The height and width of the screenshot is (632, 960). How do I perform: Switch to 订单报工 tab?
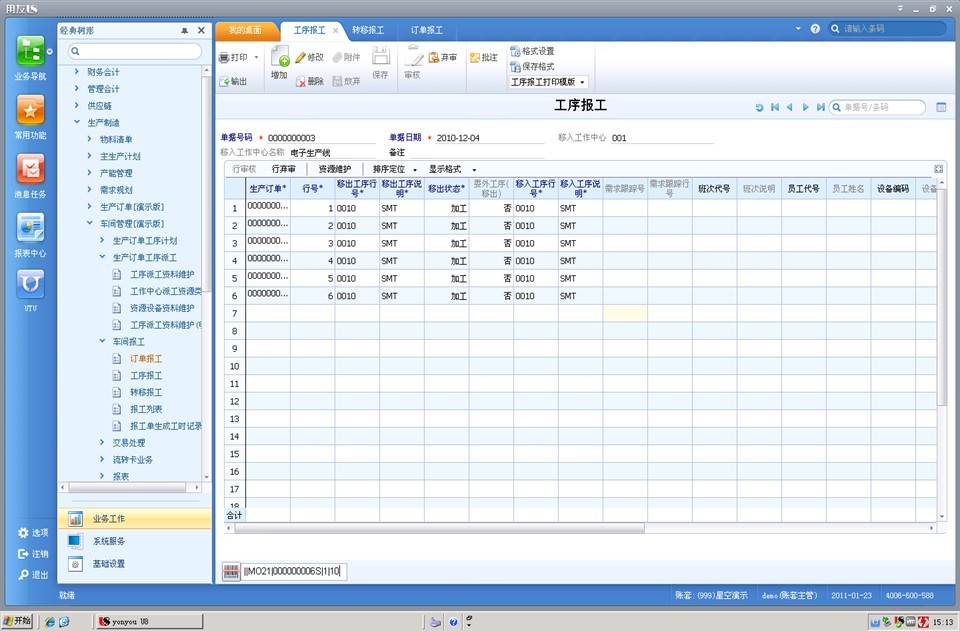pos(426,30)
